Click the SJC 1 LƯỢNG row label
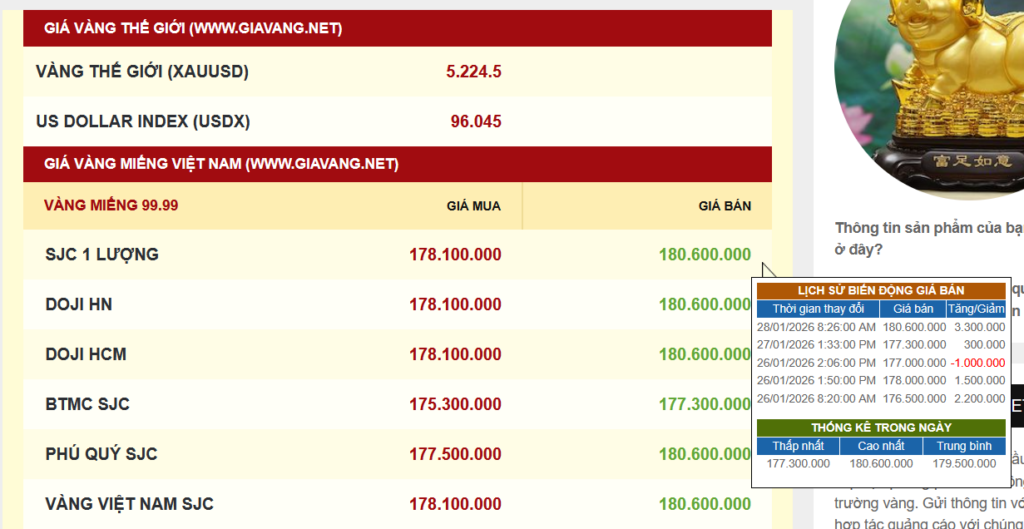 point(102,255)
